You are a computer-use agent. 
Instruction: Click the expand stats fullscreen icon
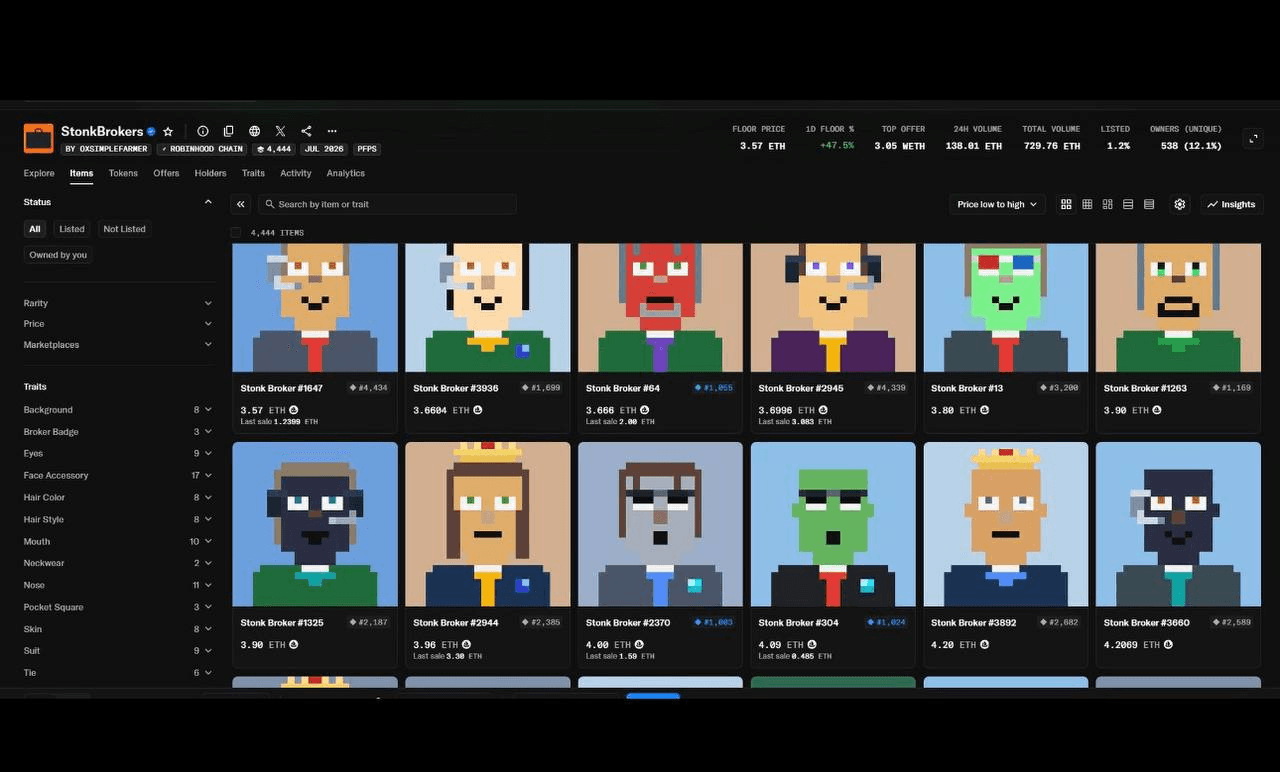1253,139
